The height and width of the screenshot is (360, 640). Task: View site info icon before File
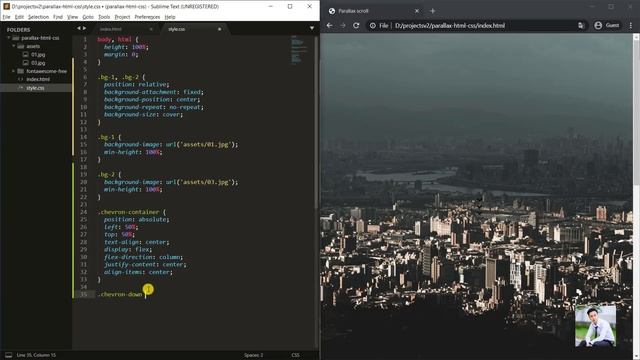(373, 25)
